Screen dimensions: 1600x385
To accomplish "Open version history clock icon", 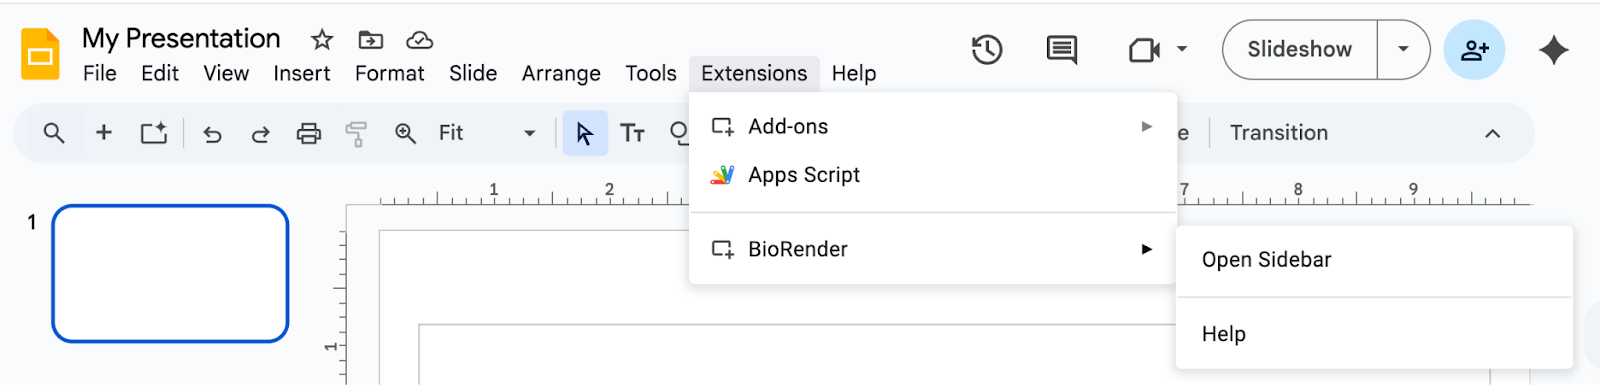I will point(987,49).
